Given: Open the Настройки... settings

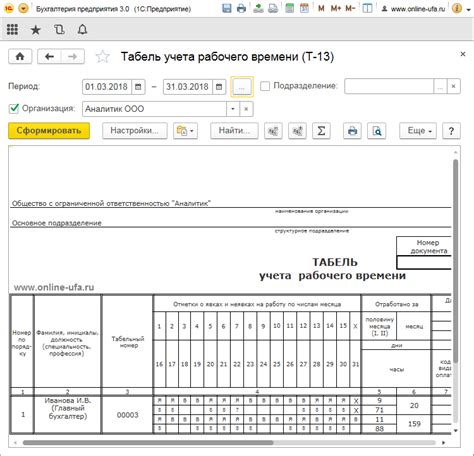Looking at the screenshot, I should (x=135, y=131).
